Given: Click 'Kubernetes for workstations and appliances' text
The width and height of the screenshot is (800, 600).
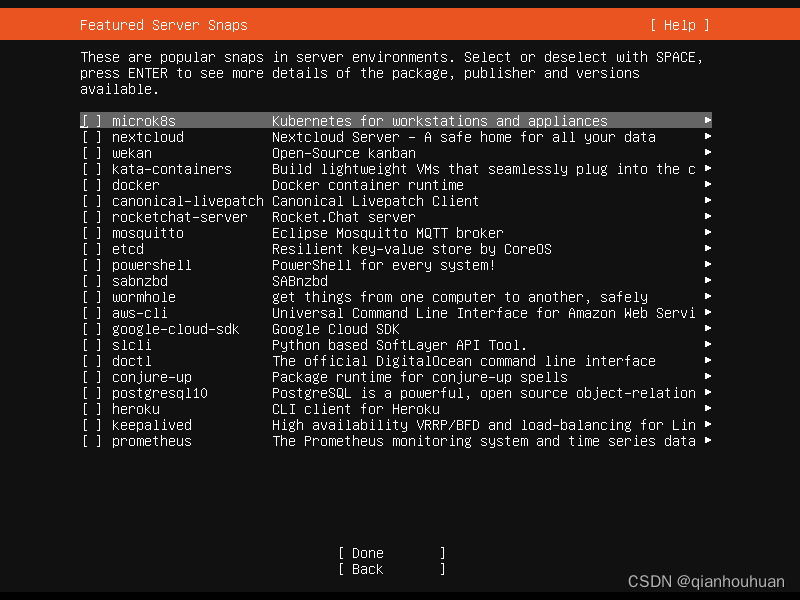Looking at the screenshot, I should point(440,121).
